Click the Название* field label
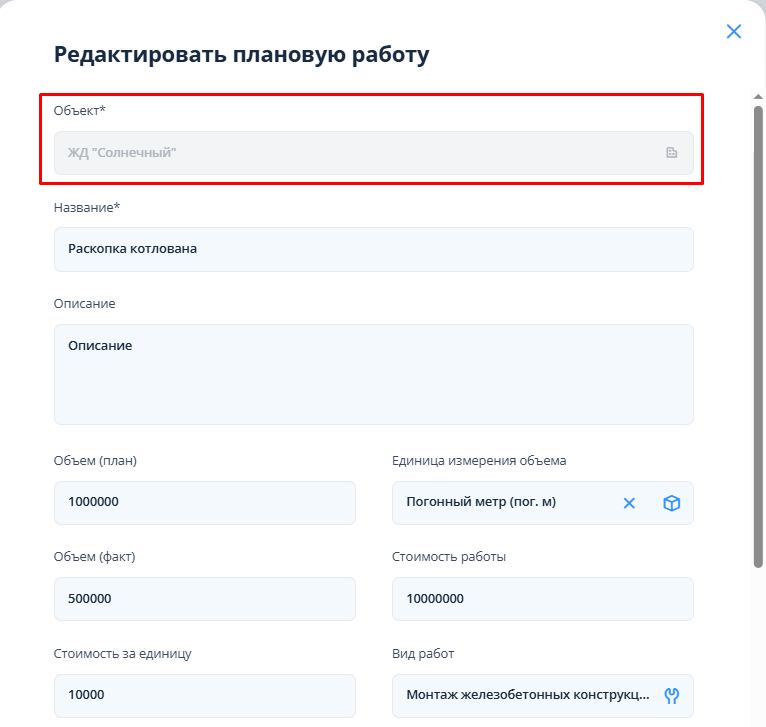Image resolution: width=766 pixels, height=727 pixels. pyautogui.click(x=86, y=207)
